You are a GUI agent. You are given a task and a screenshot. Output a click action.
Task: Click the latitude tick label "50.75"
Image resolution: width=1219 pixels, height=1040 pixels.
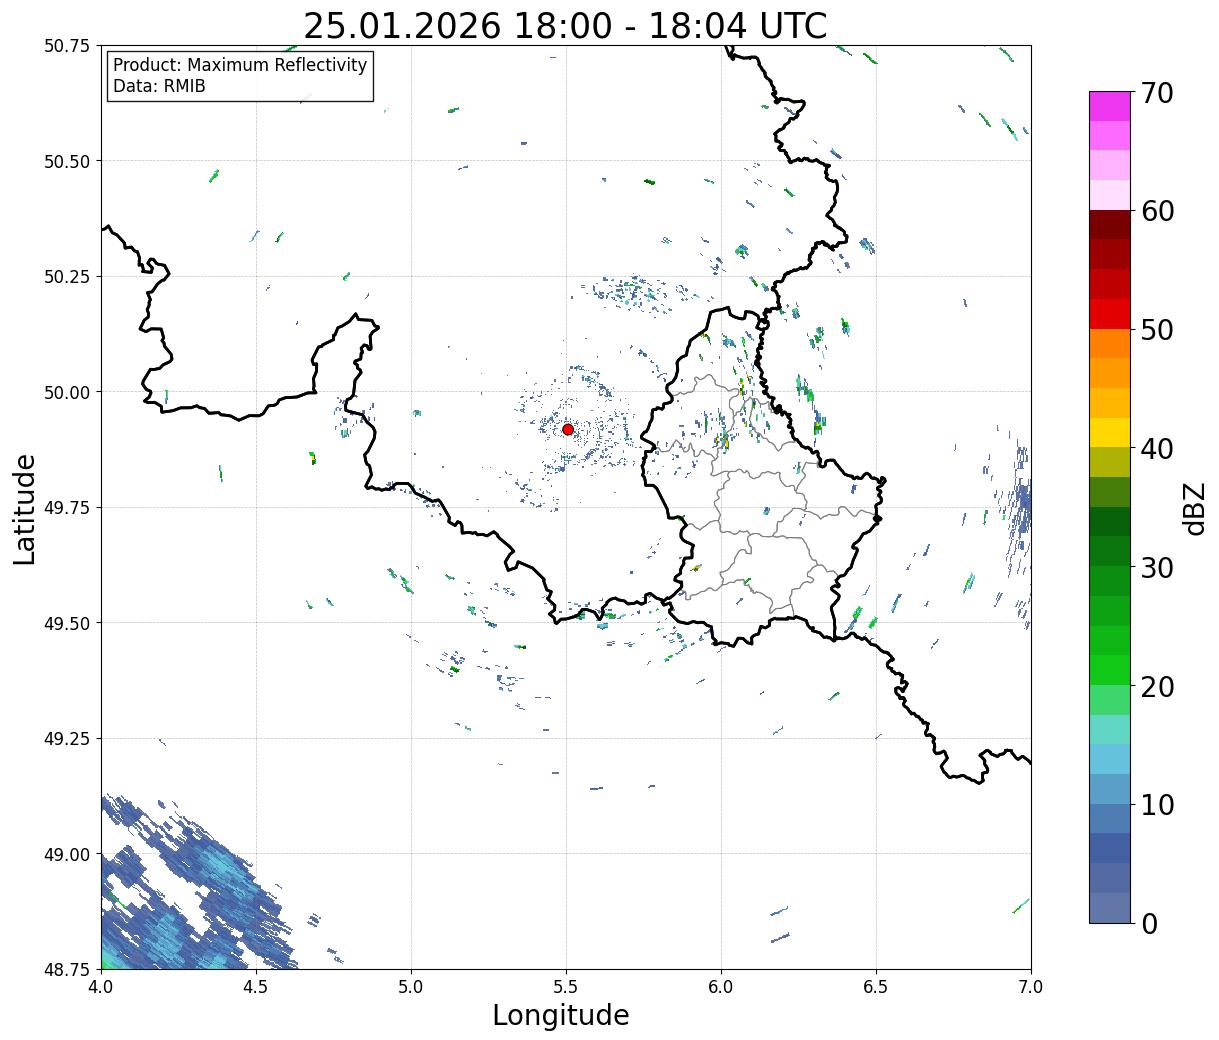tap(66, 46)
